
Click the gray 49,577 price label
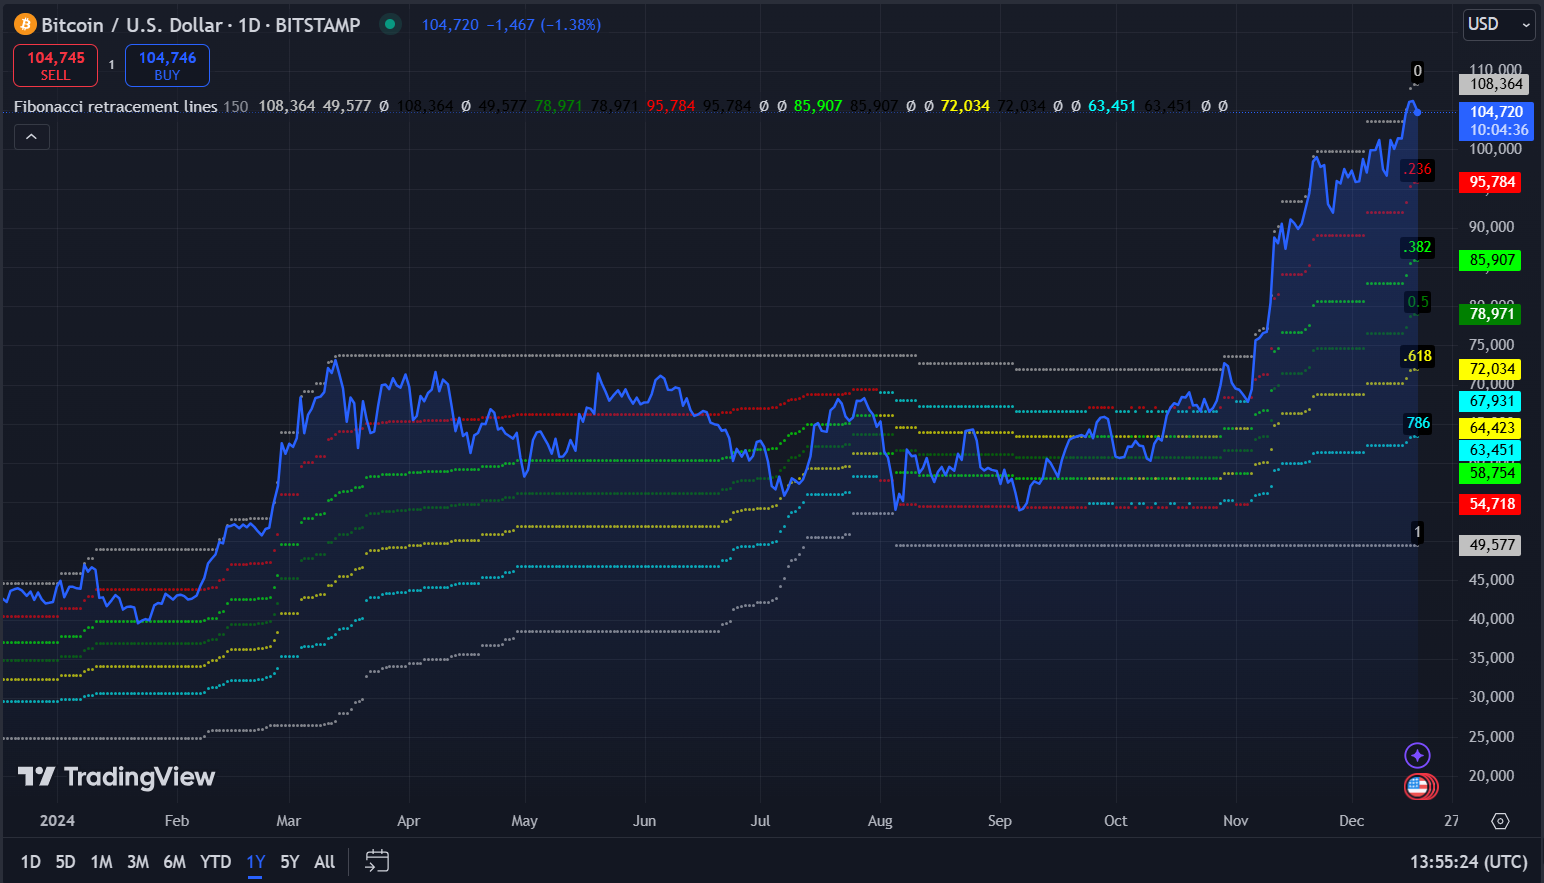click(1490, 545)
